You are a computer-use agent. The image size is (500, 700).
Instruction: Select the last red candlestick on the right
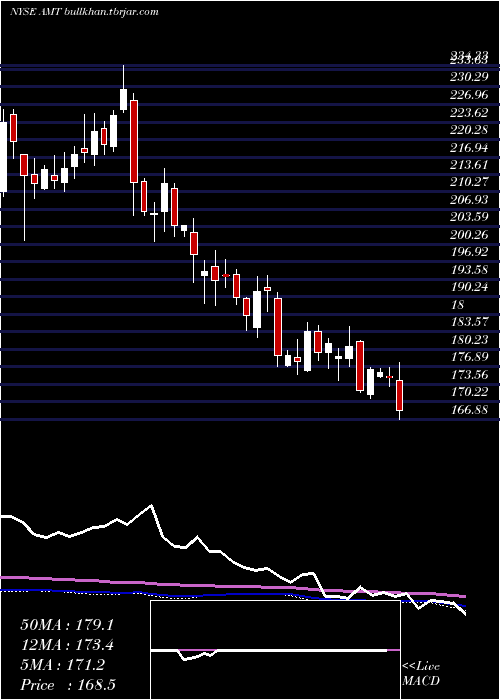[x=400, y=396]
